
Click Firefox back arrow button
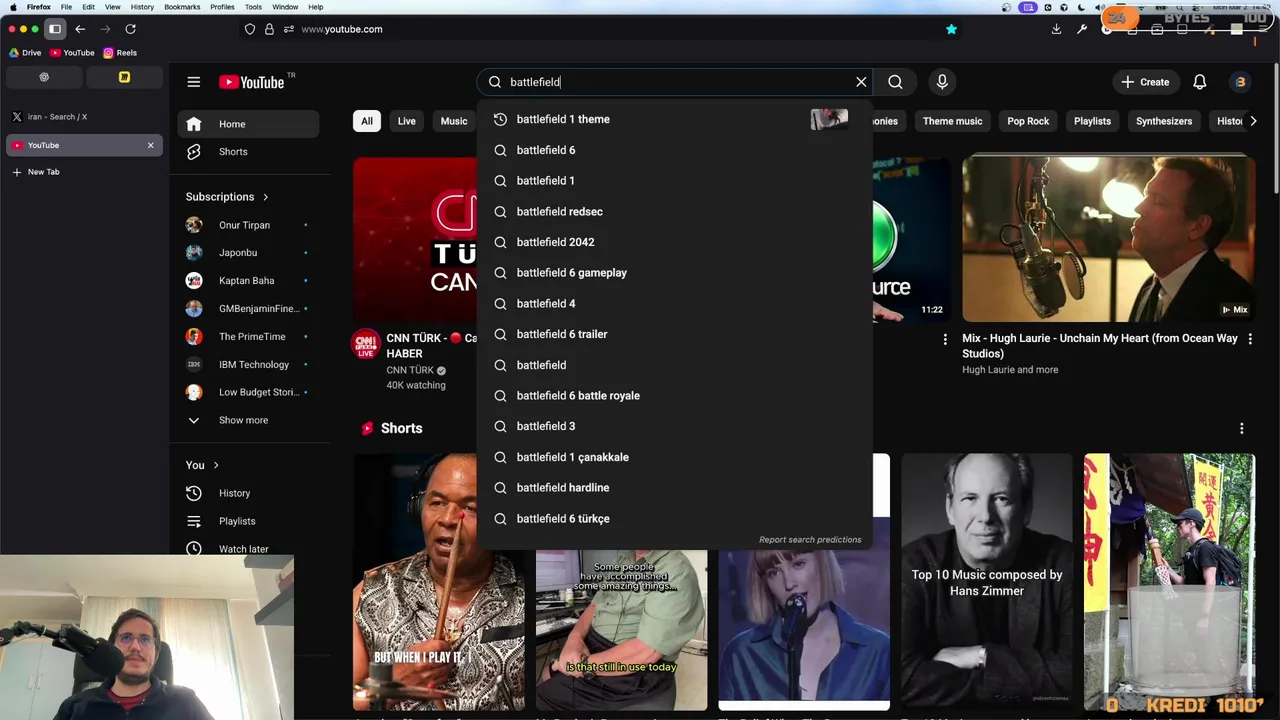(x=80, y=29)
